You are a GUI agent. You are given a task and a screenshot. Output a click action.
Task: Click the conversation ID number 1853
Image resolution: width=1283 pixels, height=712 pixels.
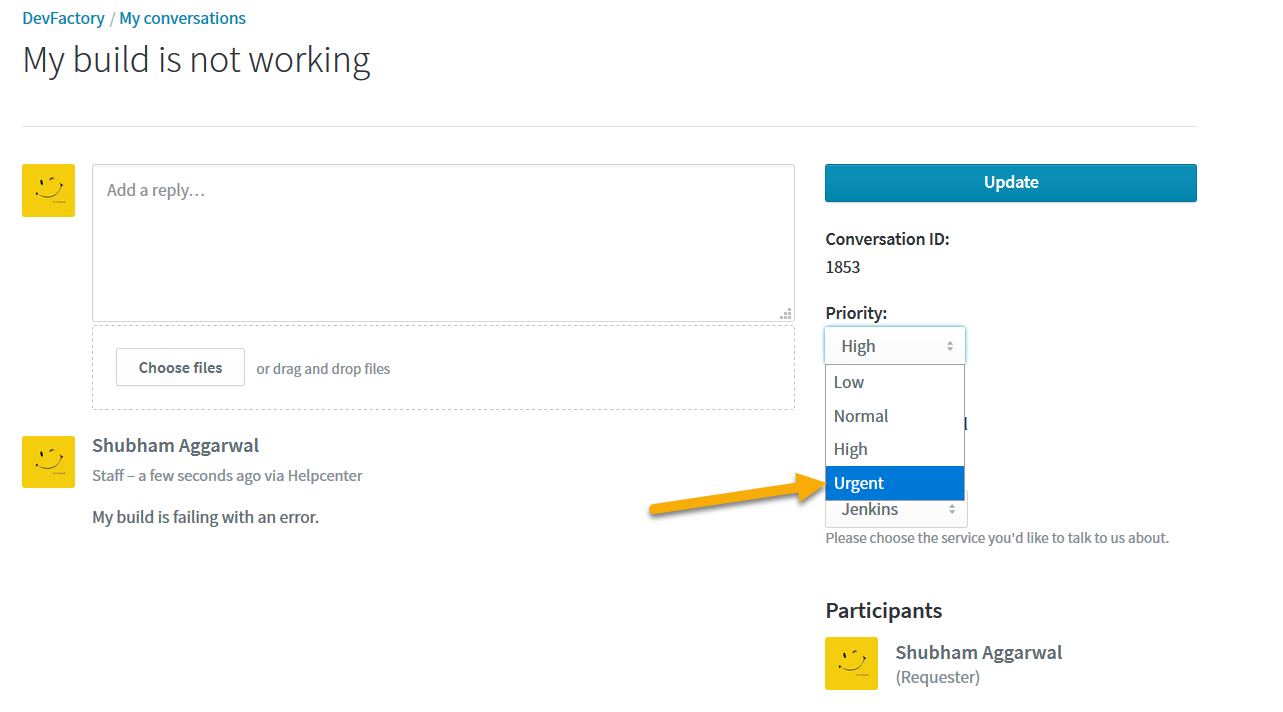click(843, 267)
